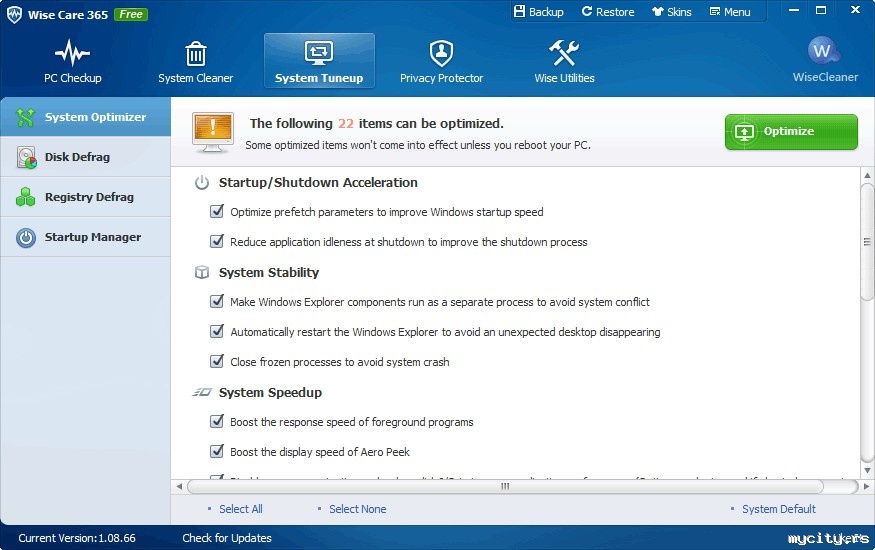875x550 pixels.
Task: Open Wise Utilities tools icon
Action: tap(564, 54)
